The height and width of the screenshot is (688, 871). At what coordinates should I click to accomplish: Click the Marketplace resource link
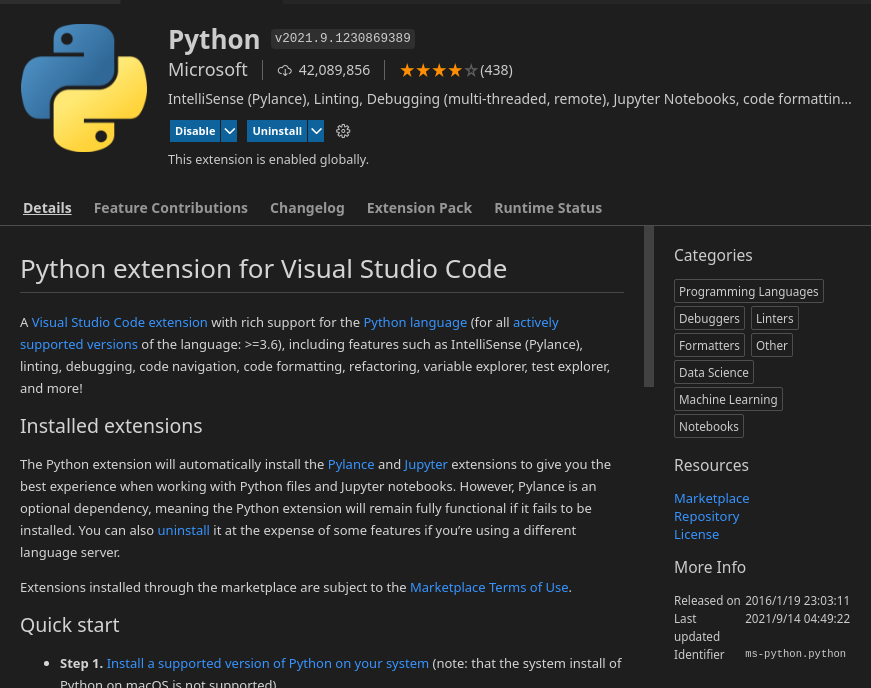(x=711, y=498)
